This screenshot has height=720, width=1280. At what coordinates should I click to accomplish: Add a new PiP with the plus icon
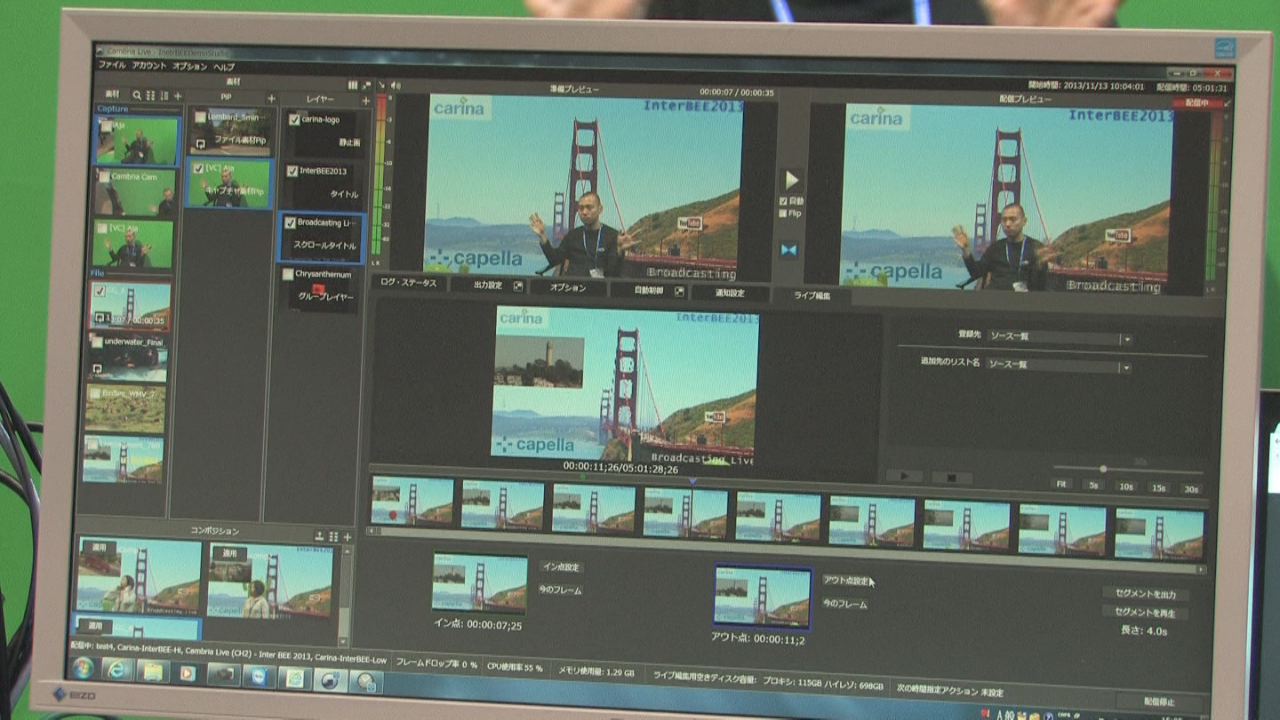click(271, 98)
